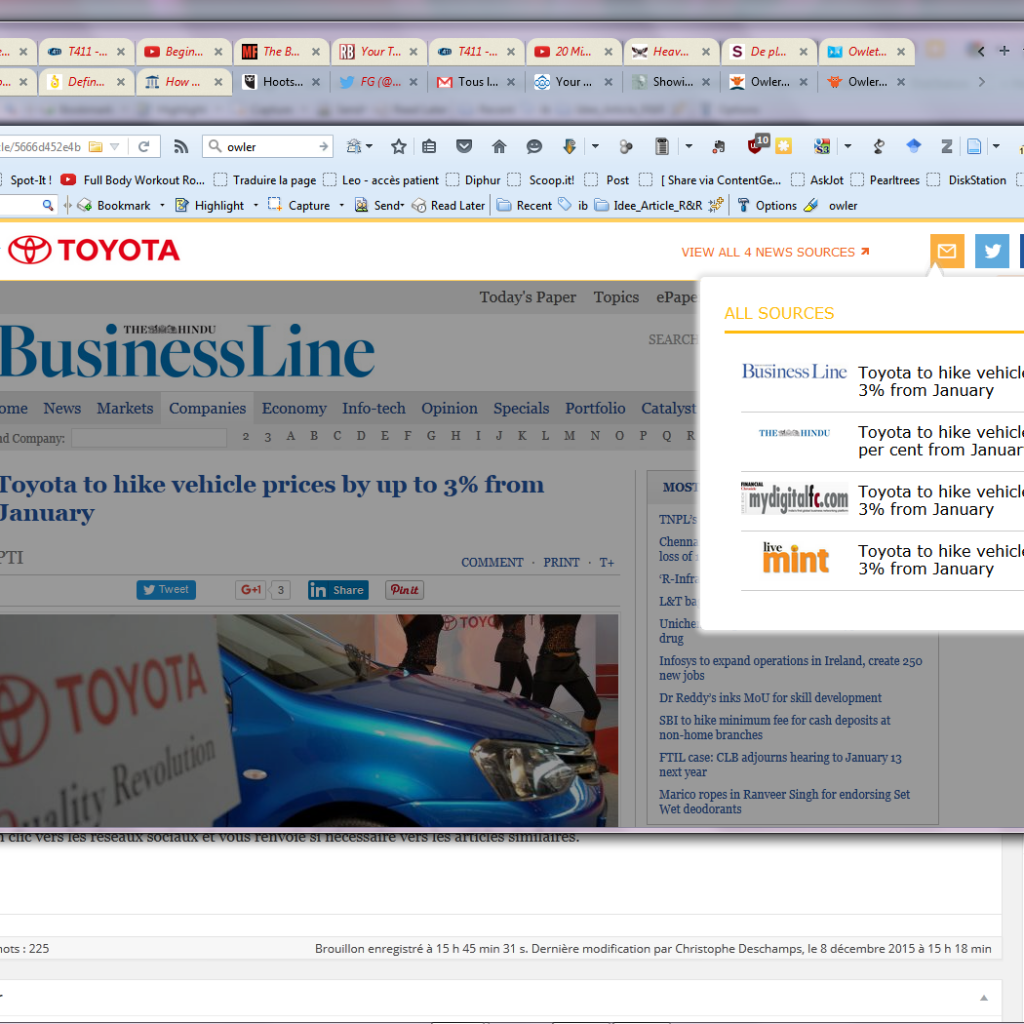1024x1024 pixels.
Task: Open the orange email alert icon
Action: tap(947, 251)
